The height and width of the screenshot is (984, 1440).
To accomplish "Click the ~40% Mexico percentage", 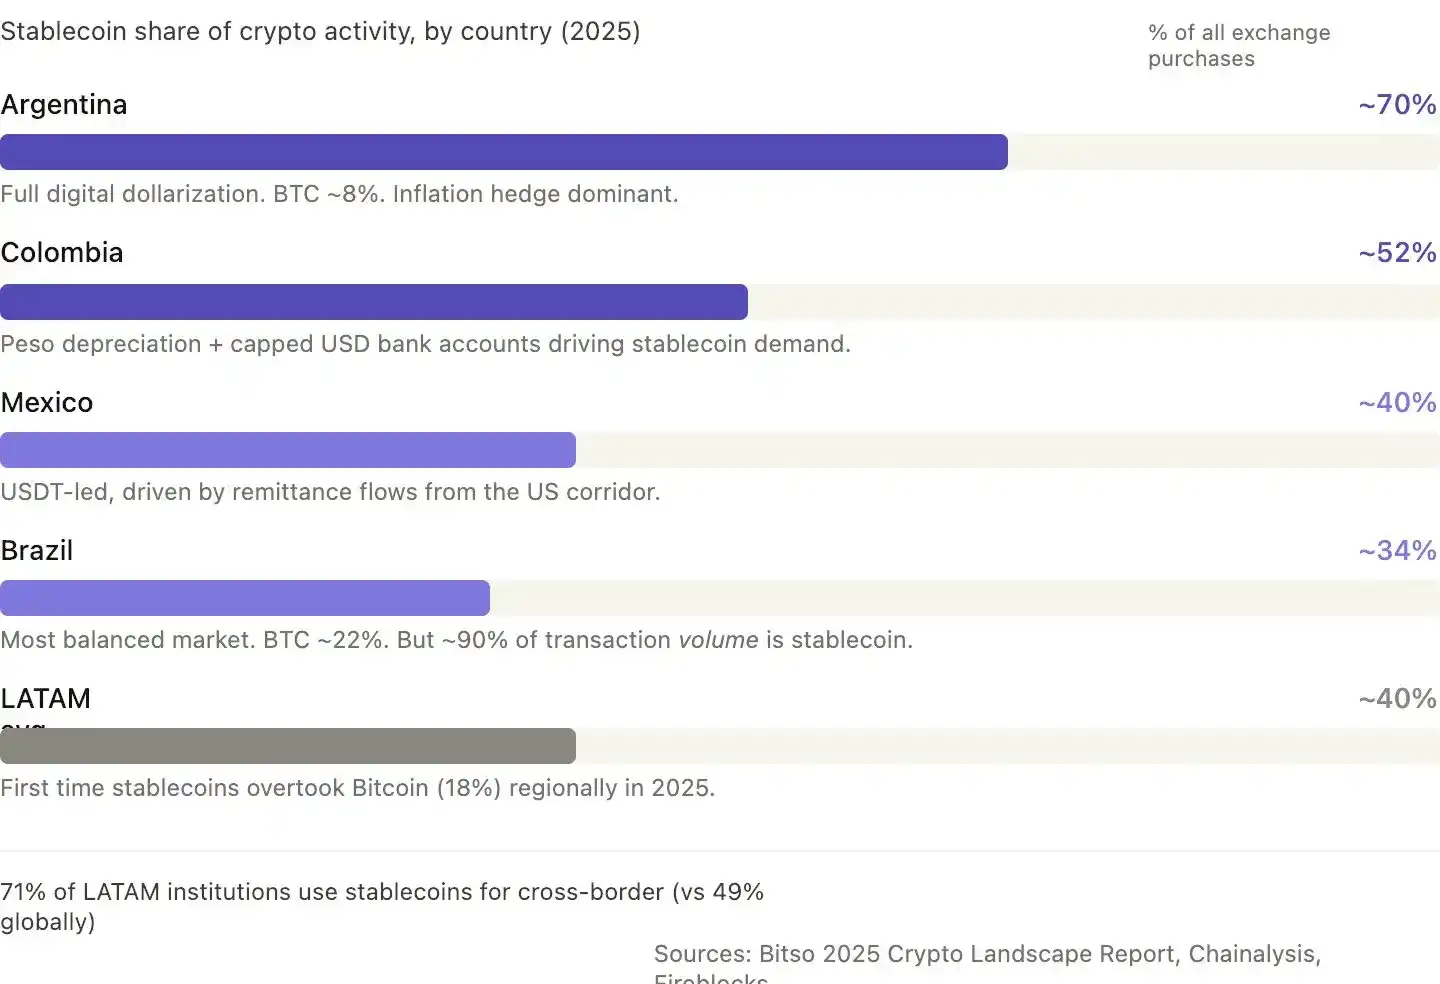I will pos(1398,403).
